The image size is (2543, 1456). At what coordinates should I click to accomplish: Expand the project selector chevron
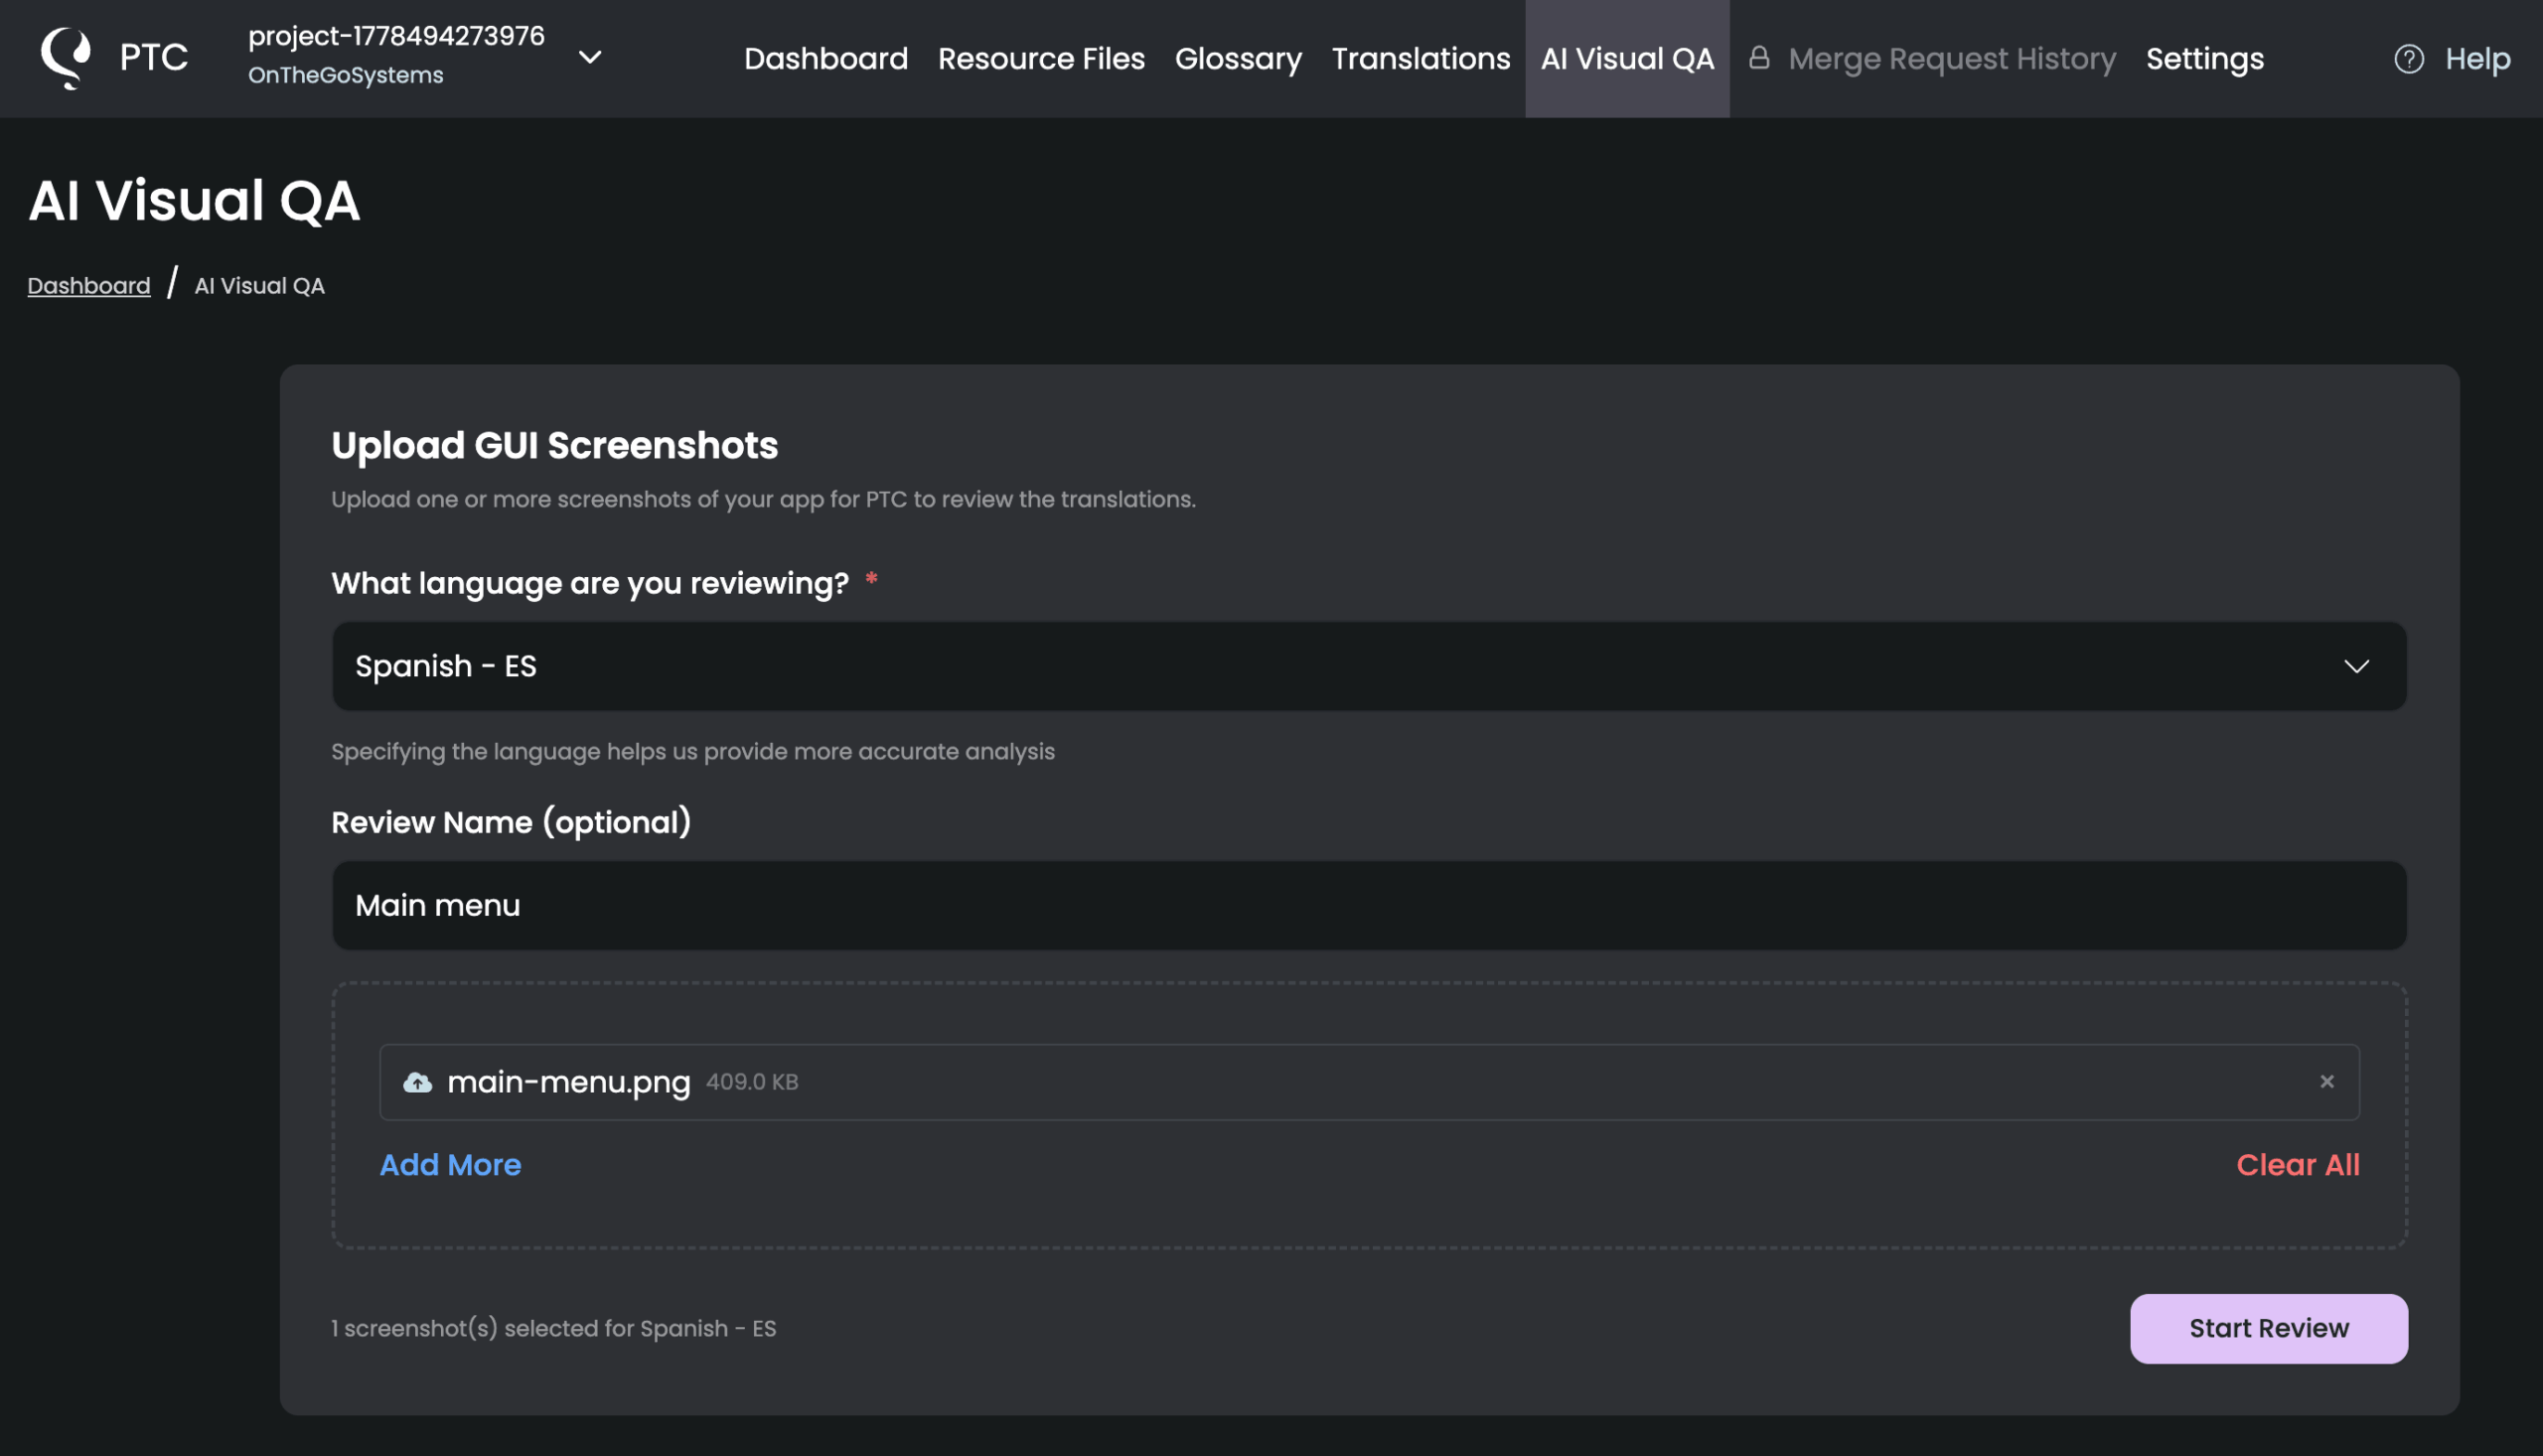coord(590,57)
